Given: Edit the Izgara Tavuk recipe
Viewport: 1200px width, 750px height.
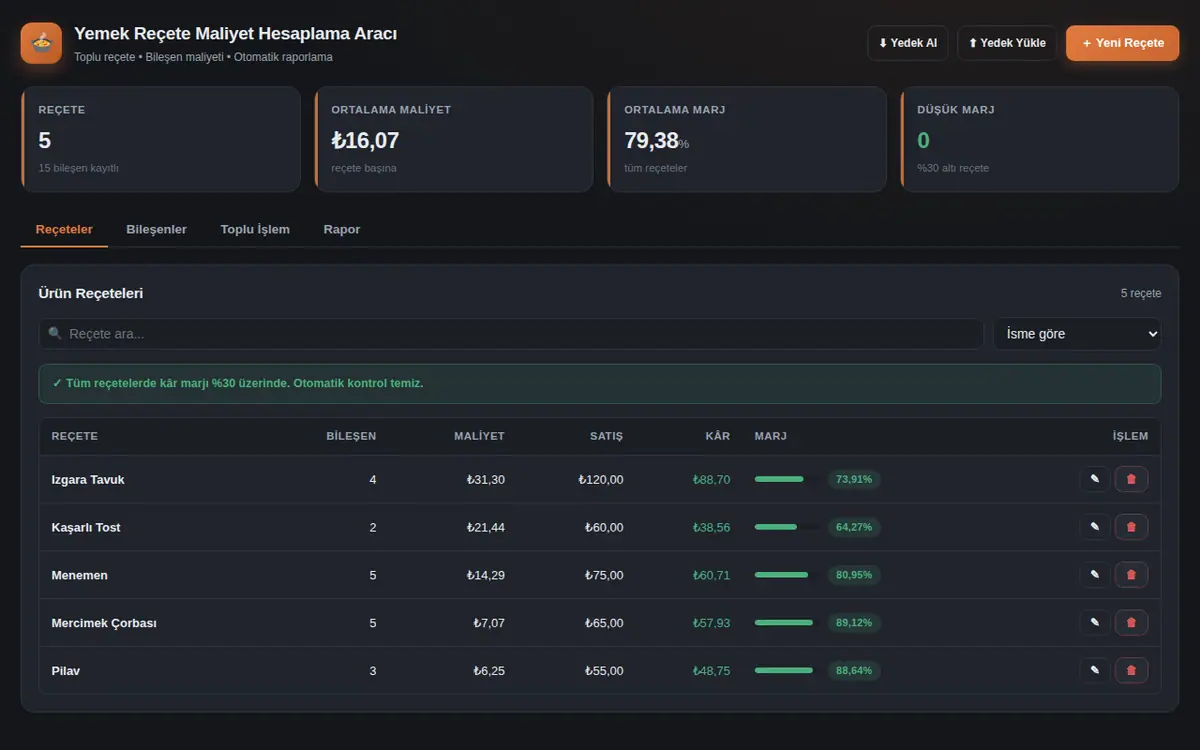Looking at the screenshot, I should point(1094,479).
